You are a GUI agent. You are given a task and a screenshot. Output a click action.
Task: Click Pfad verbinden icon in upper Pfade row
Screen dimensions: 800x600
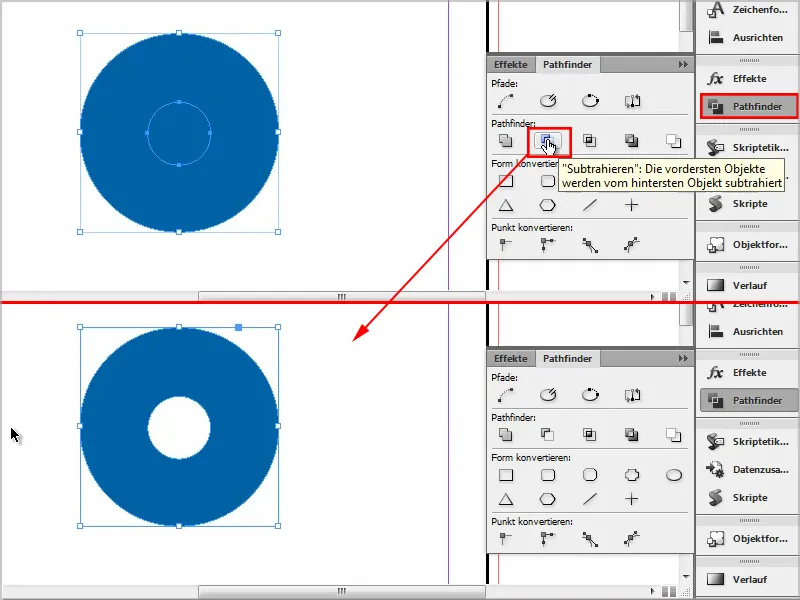click(x=506, y=101)
